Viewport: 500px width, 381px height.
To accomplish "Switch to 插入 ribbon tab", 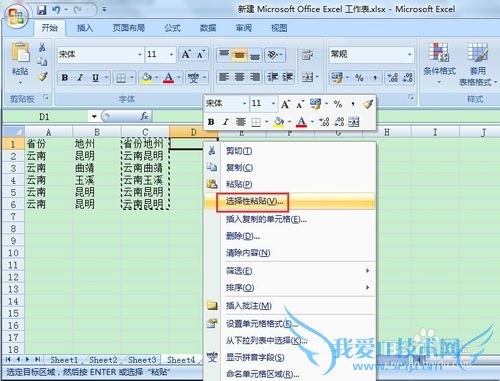I will pos(85,28).
